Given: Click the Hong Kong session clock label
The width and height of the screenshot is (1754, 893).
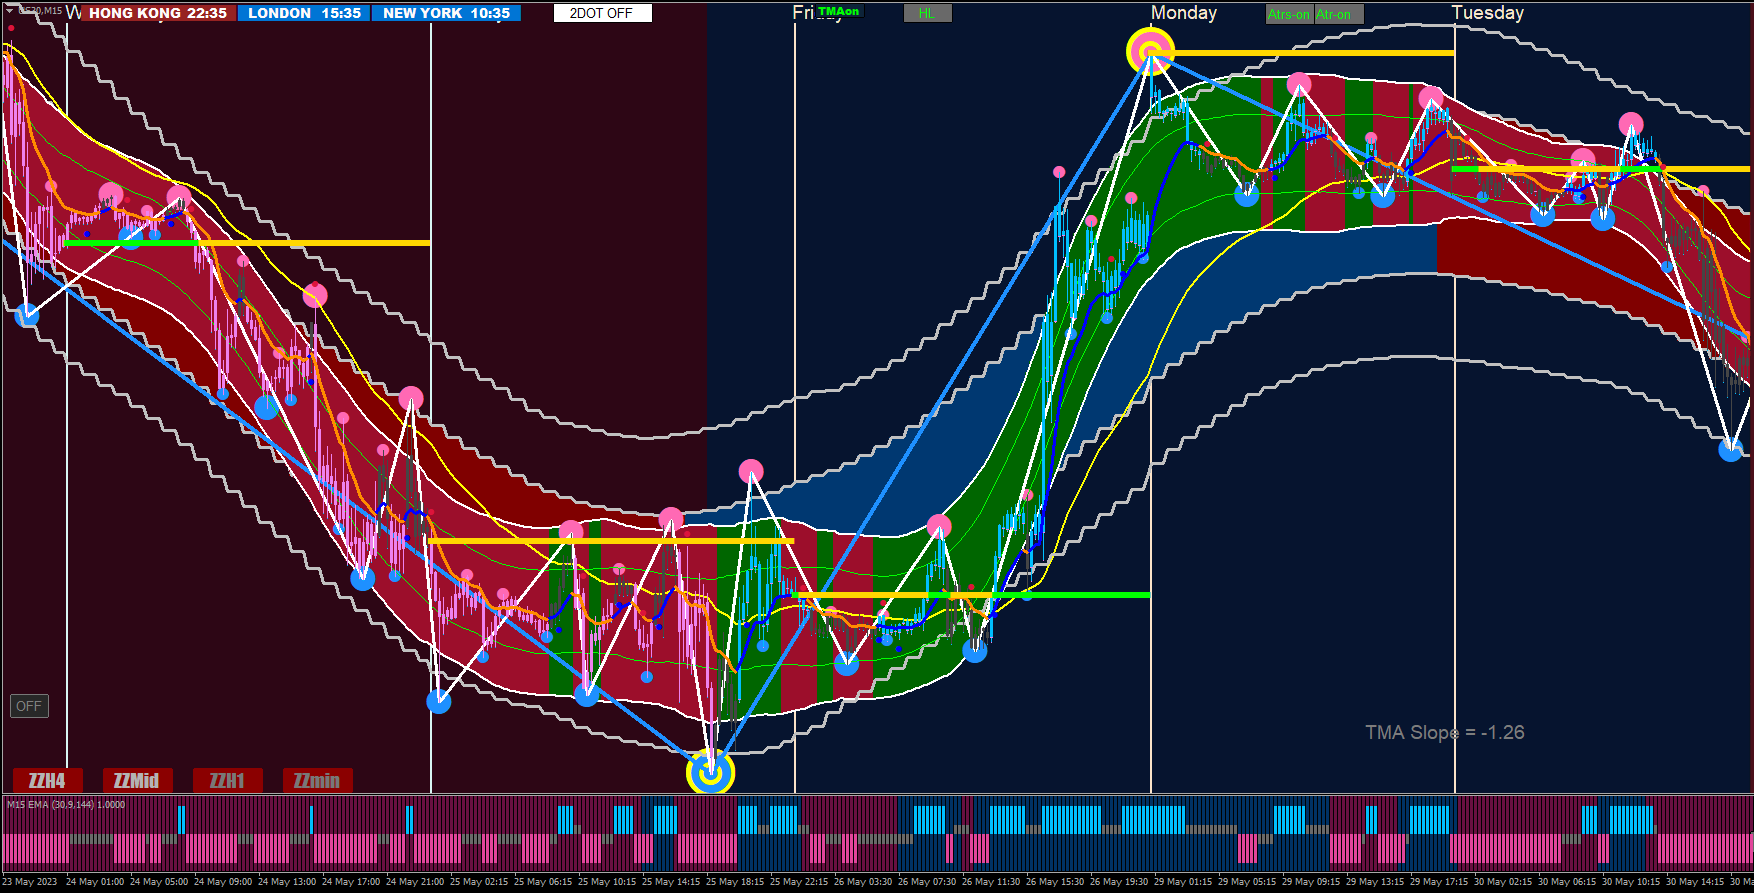Looking at the screenshot, I should pos(158,13).
